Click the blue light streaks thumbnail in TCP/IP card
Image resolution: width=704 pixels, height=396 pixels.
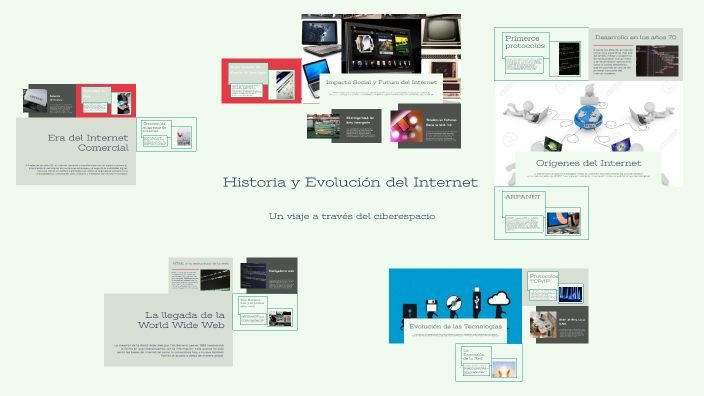570,294
